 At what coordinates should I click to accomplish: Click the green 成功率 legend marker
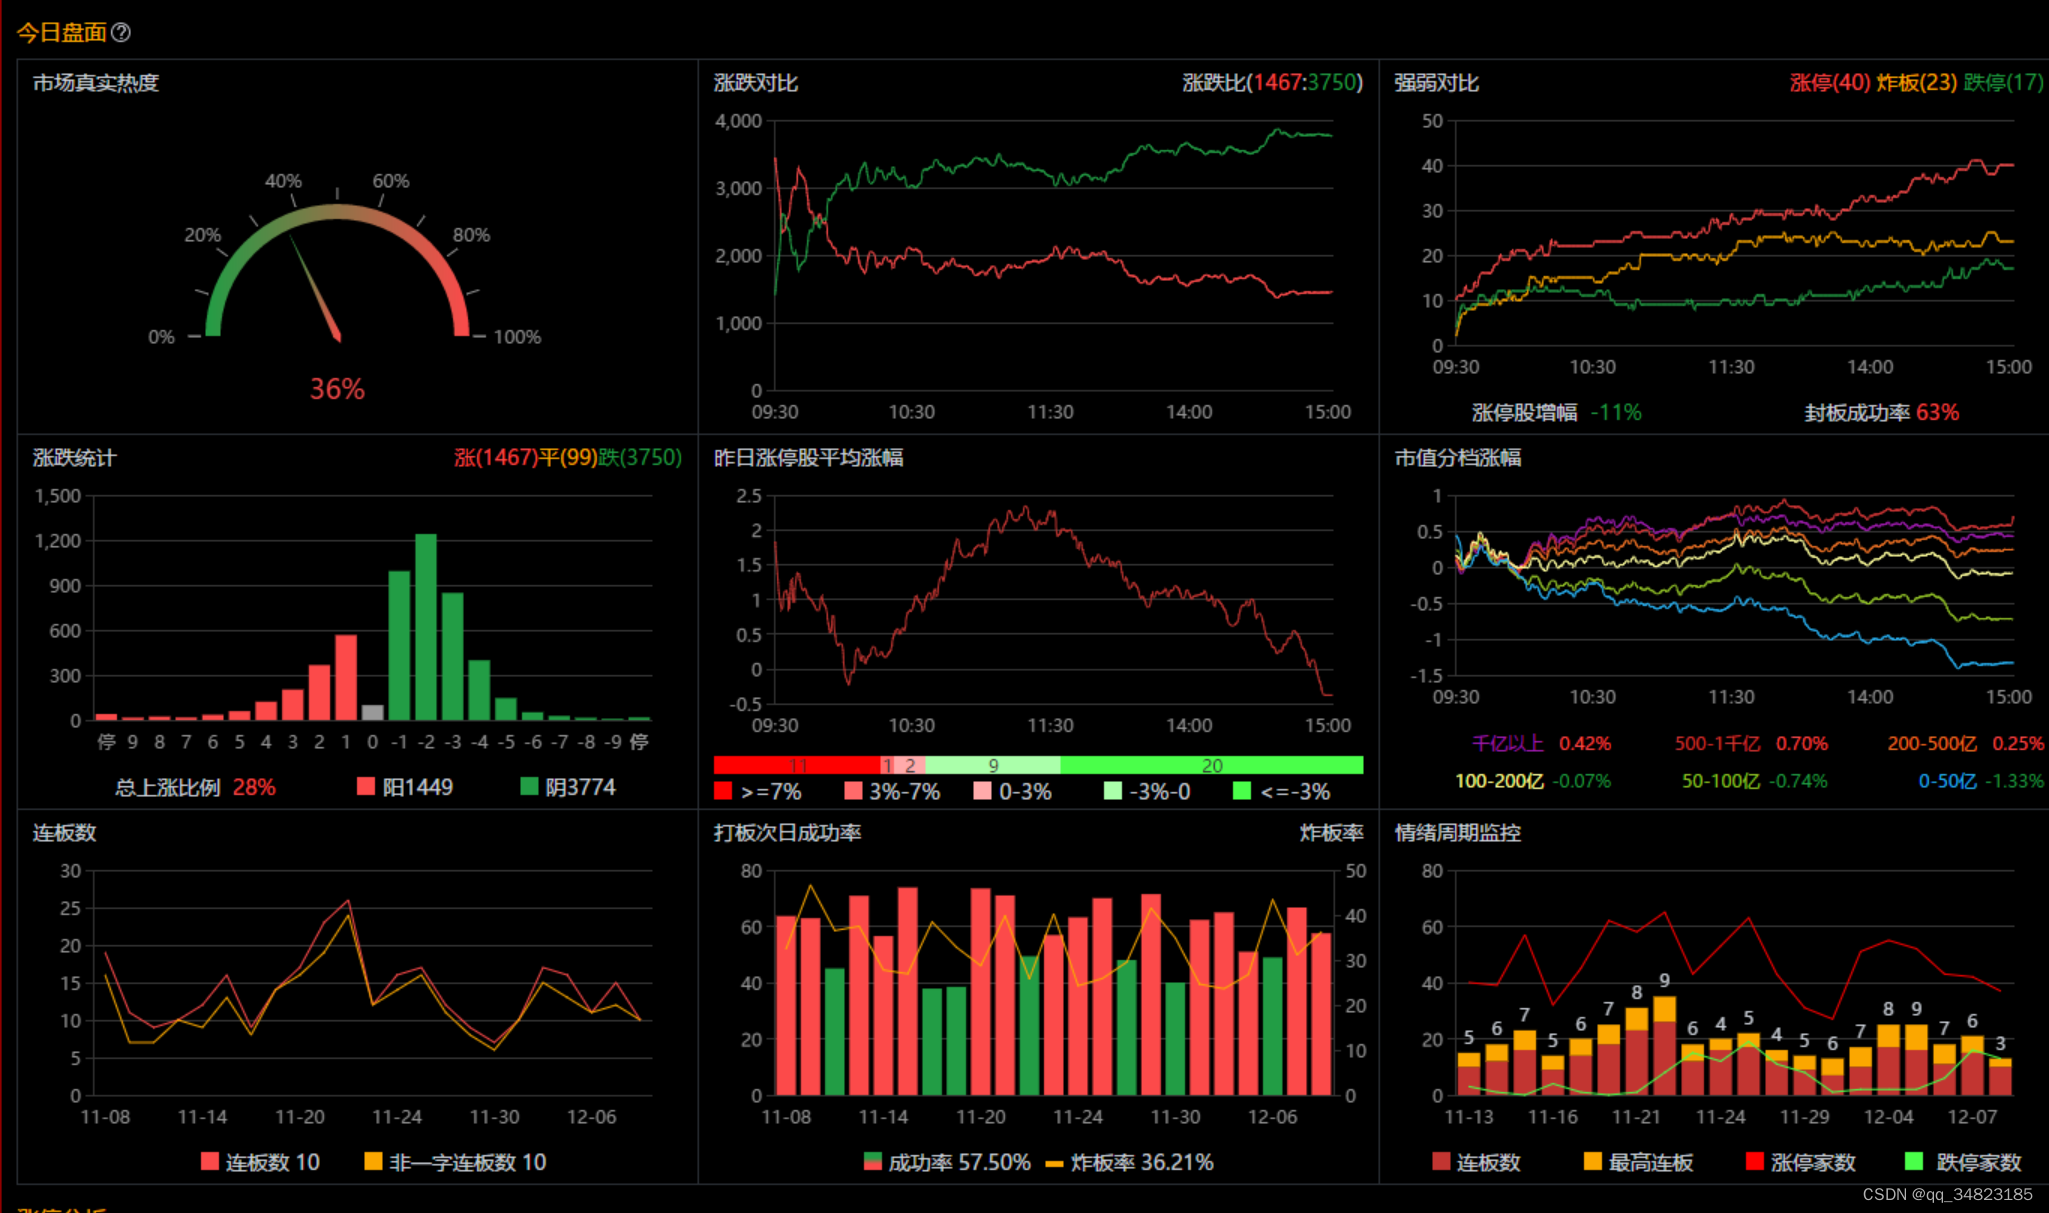pos(873,1161)
